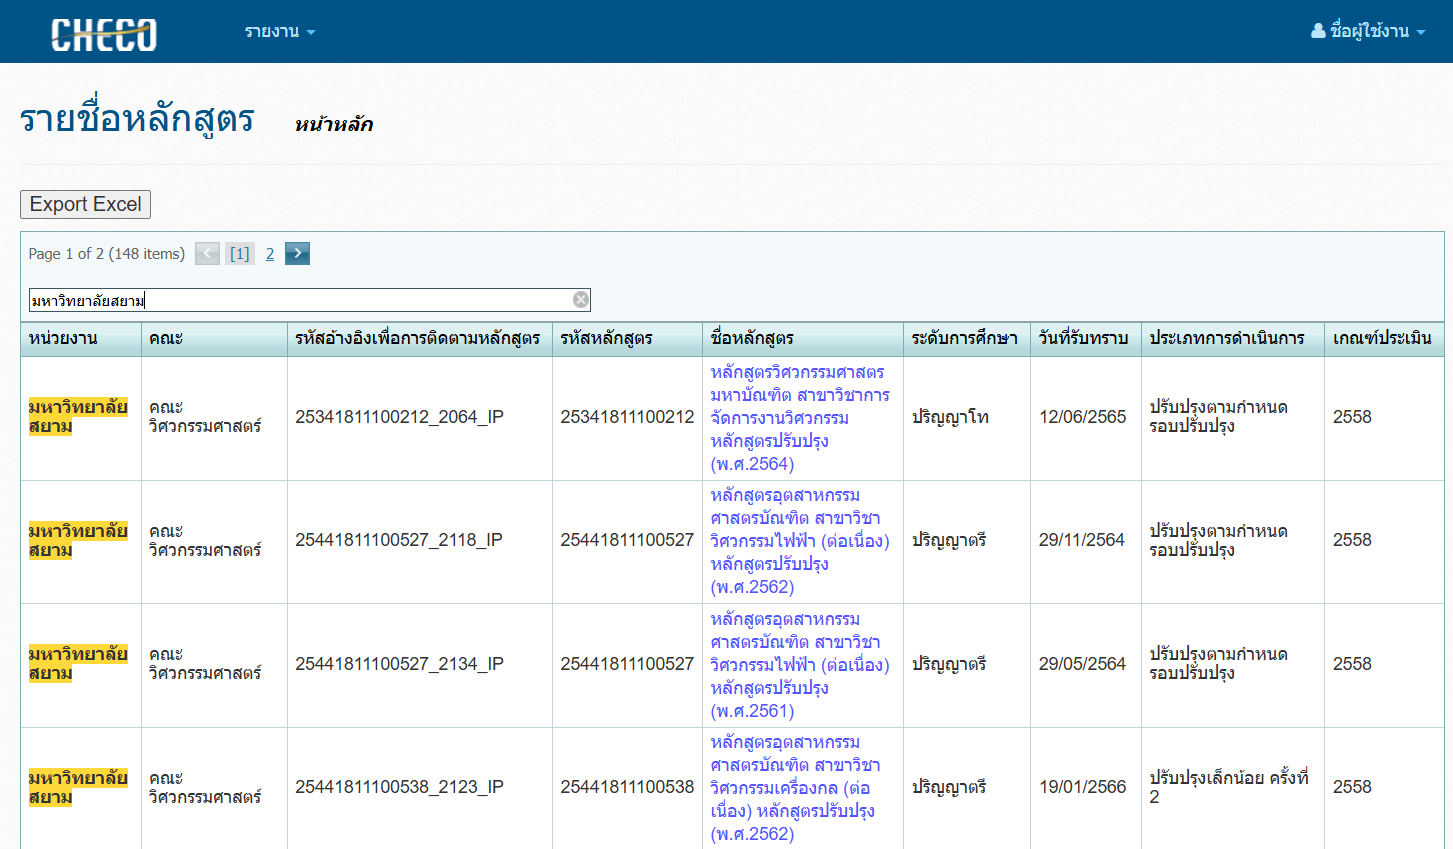Click the date 29/11/2564

point(1082,540)
